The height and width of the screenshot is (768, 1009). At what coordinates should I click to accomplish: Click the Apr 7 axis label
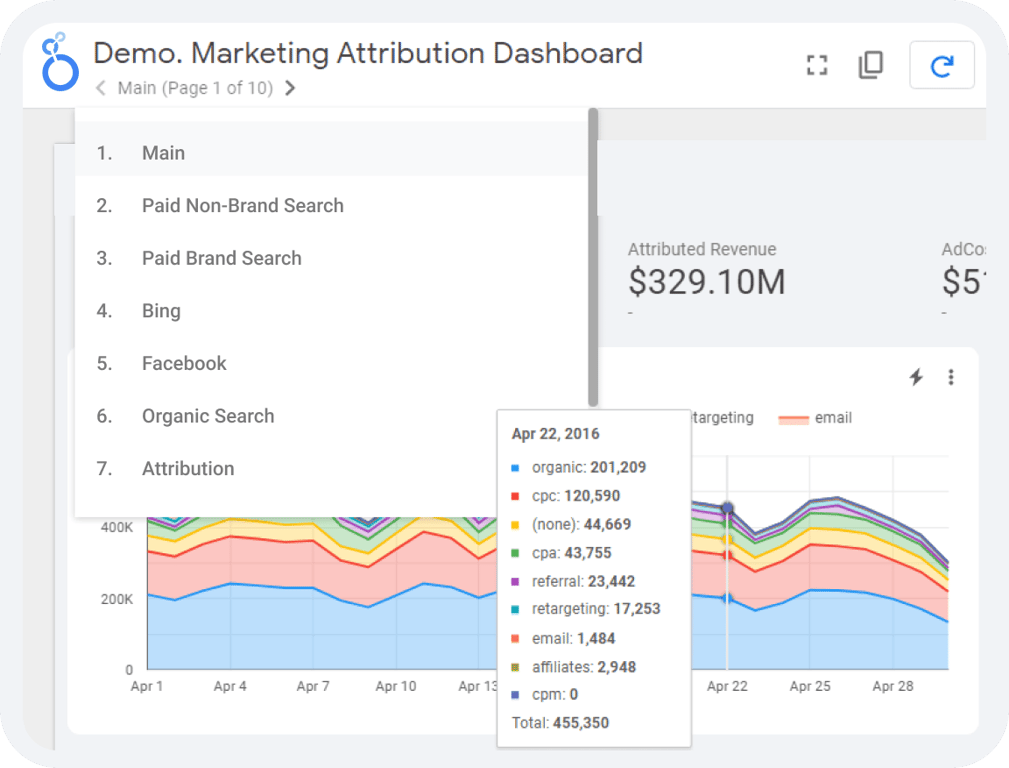[313, 686]
